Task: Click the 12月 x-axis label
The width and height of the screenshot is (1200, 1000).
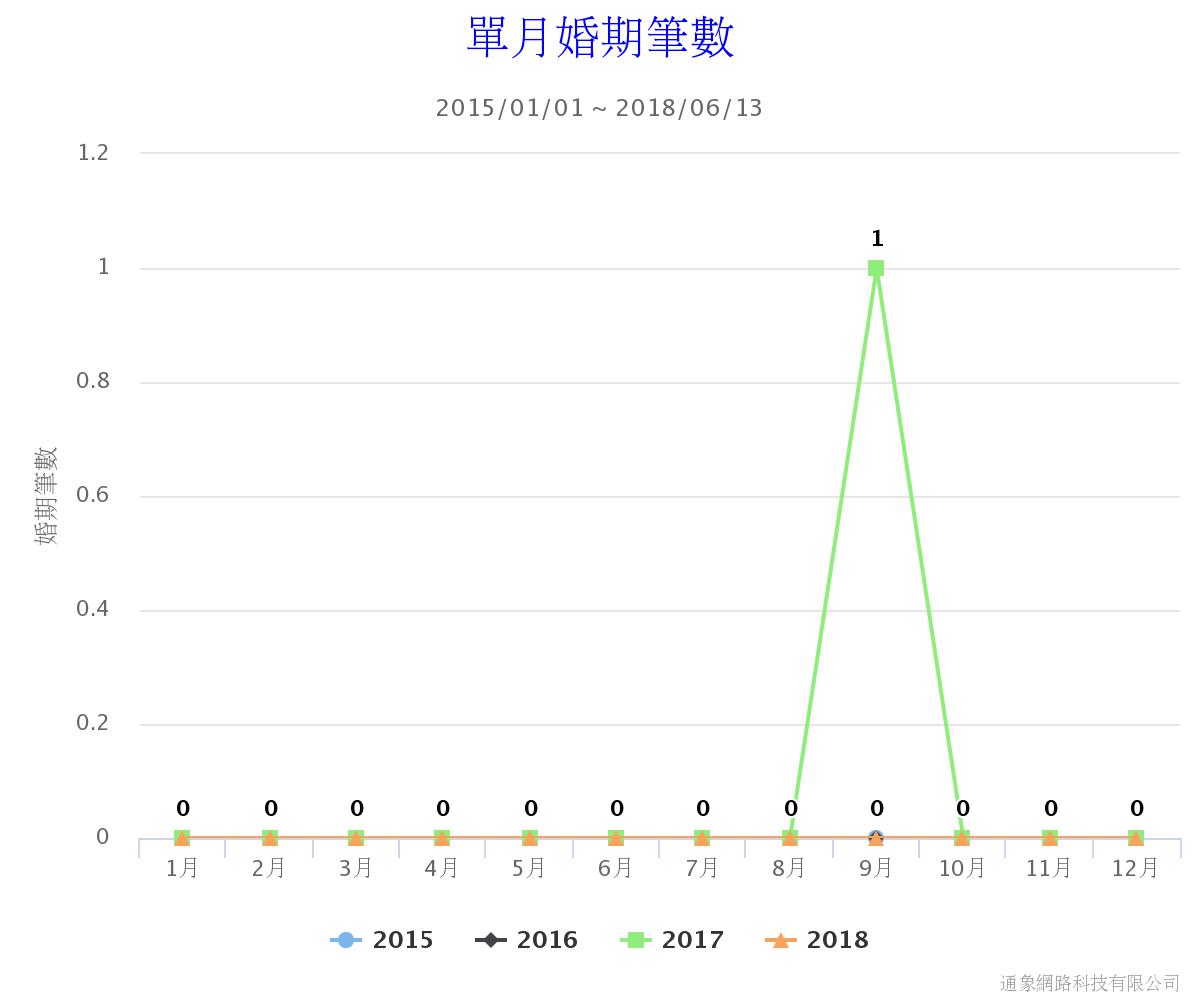Action: point(1136,868)
